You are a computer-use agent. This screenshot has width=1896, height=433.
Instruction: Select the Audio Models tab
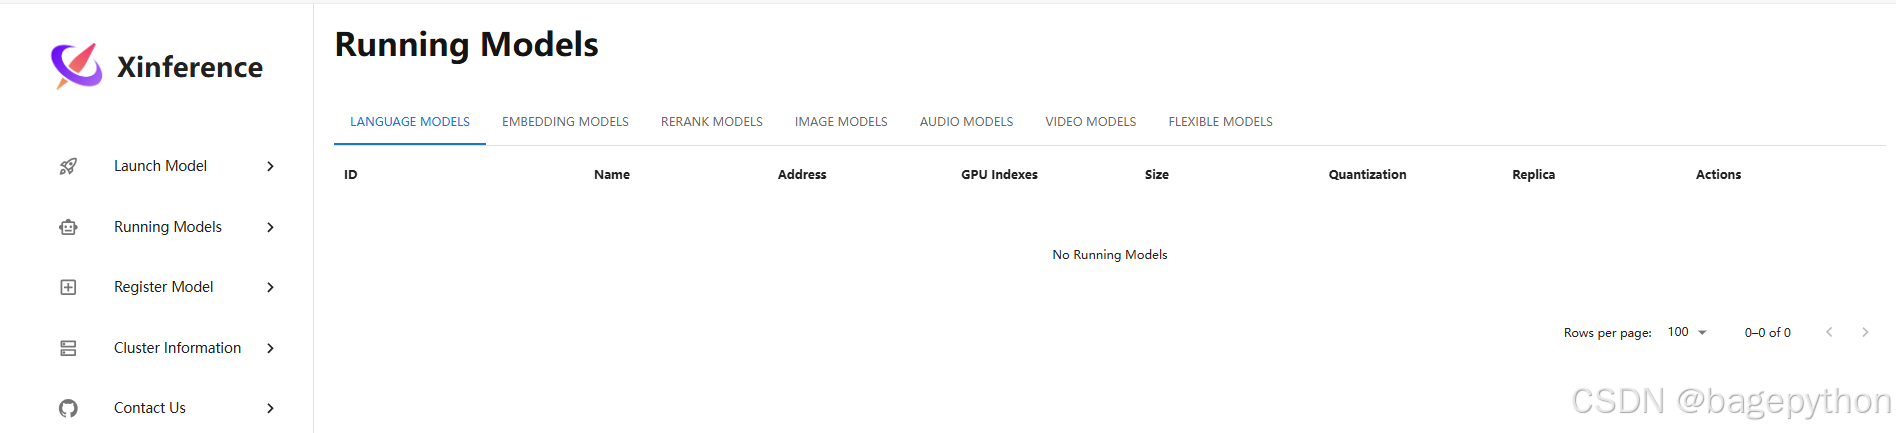(966, 122)
